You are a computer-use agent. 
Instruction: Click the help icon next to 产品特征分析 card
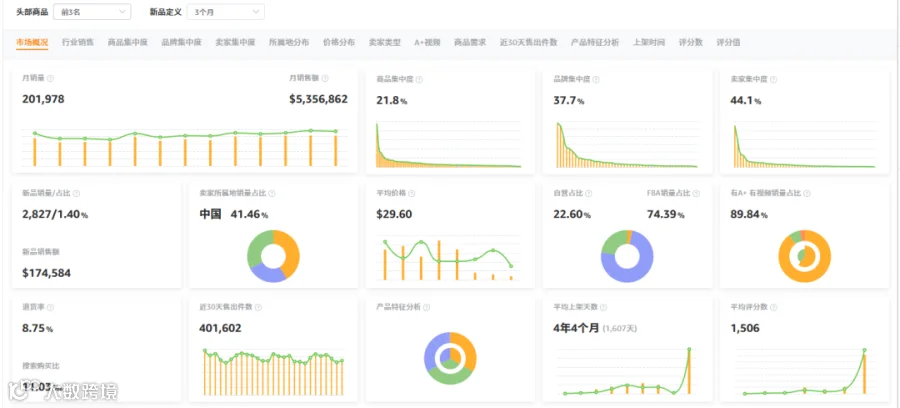click(425, 308)
